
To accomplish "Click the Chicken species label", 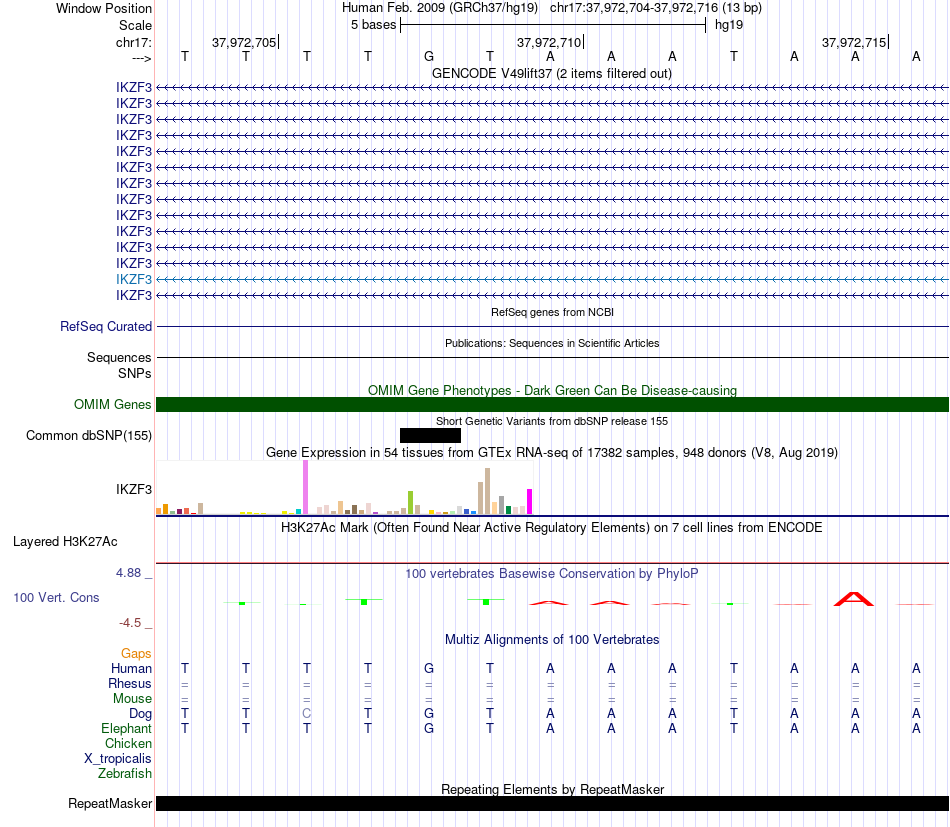I will tap(128, 743).
